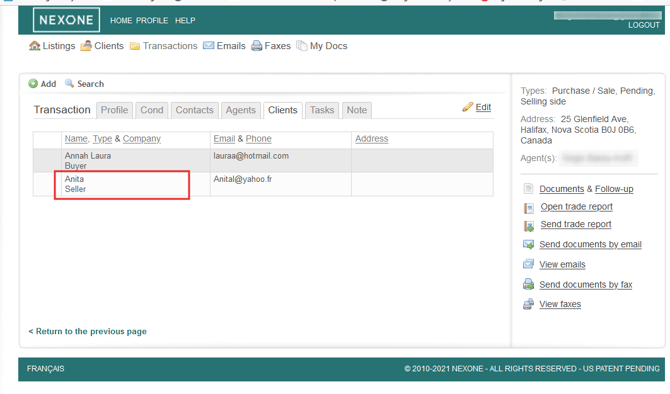Viewport: 670px width, 394px height.
Task: Open the Clients people icon
Action: pyautogui.click(x=86, y=46)
